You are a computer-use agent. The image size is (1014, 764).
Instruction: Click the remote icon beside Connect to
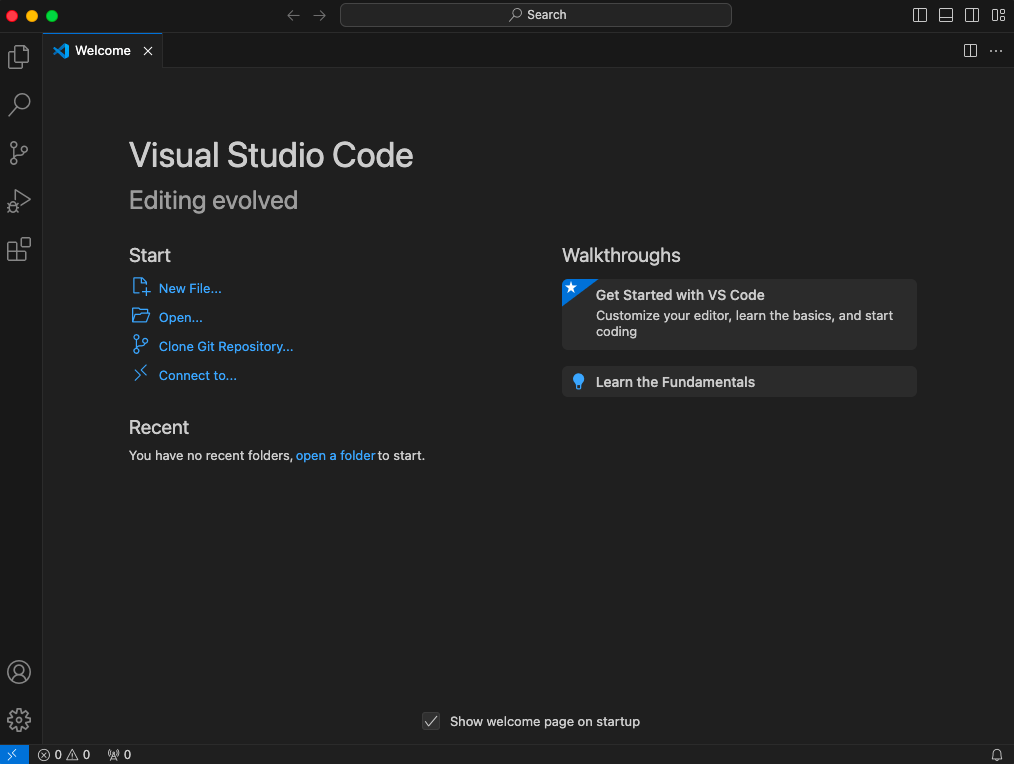click(141, 373)
